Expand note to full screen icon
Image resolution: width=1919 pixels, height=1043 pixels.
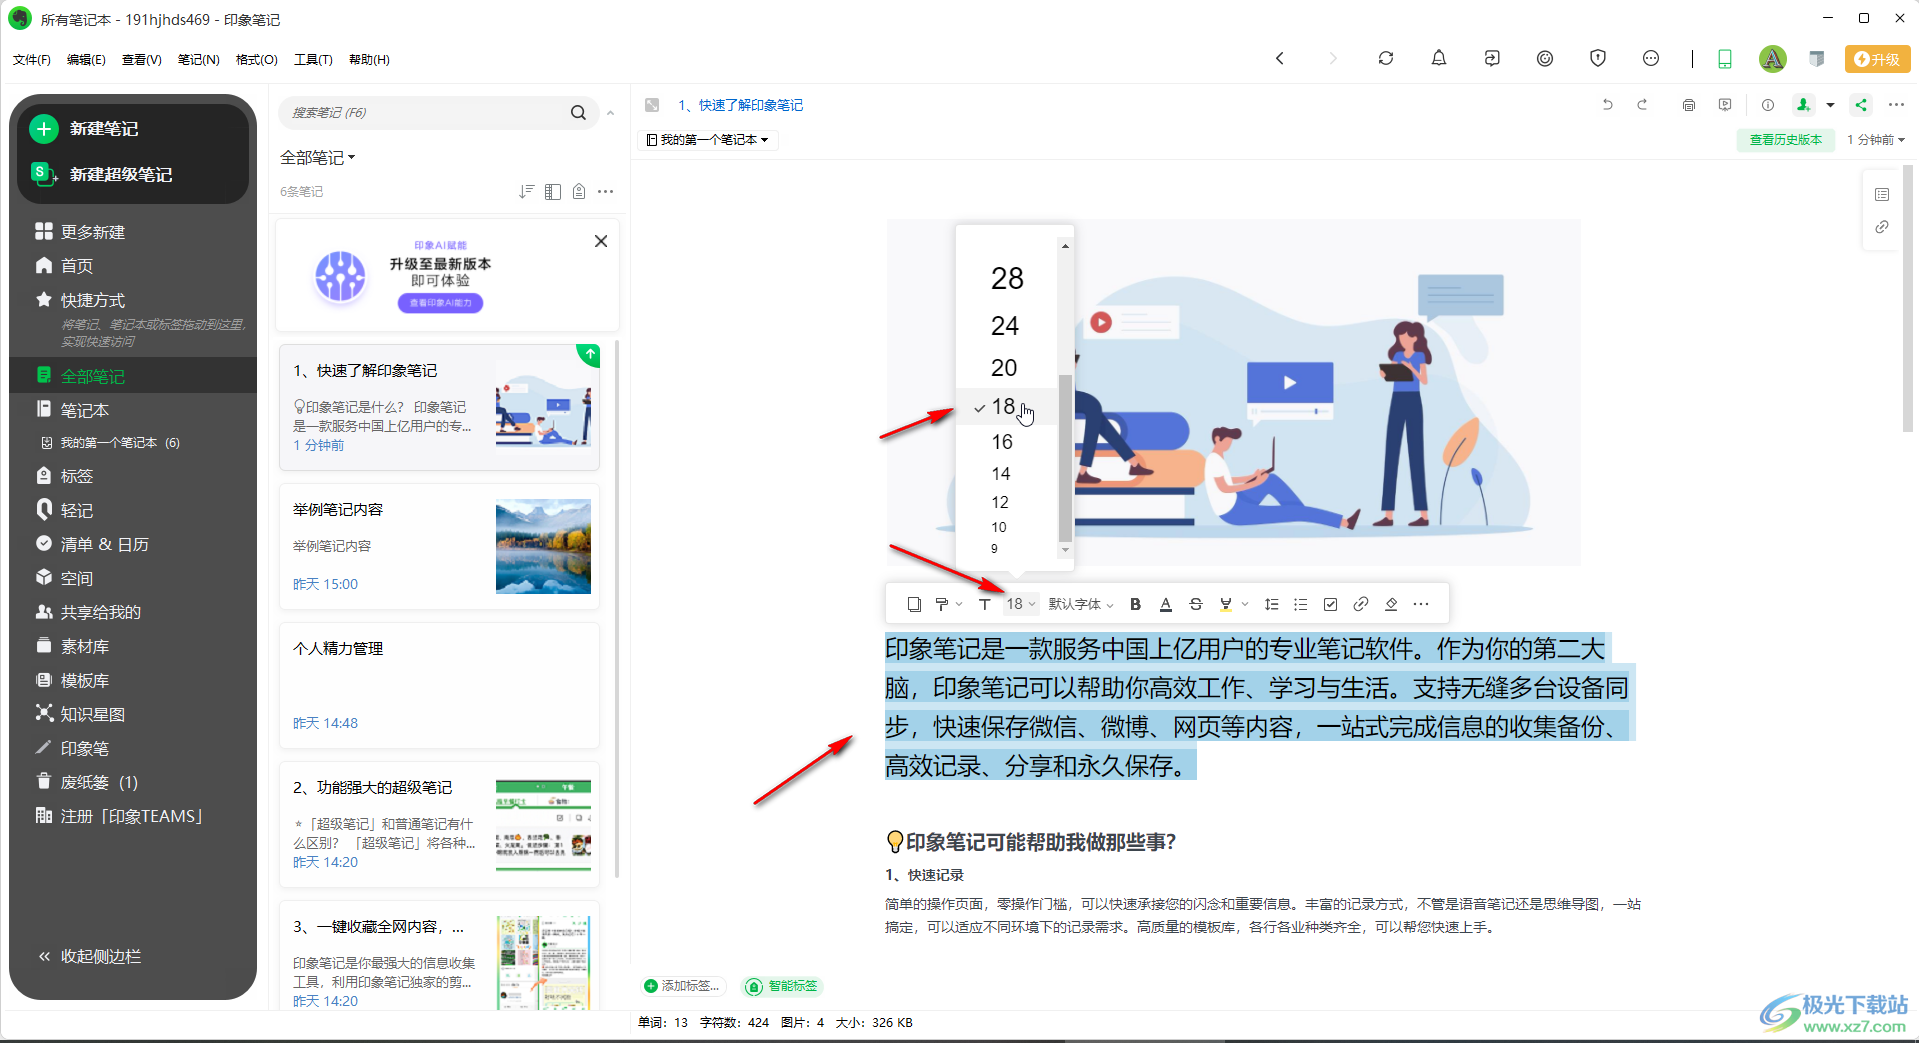pos(652,105)
